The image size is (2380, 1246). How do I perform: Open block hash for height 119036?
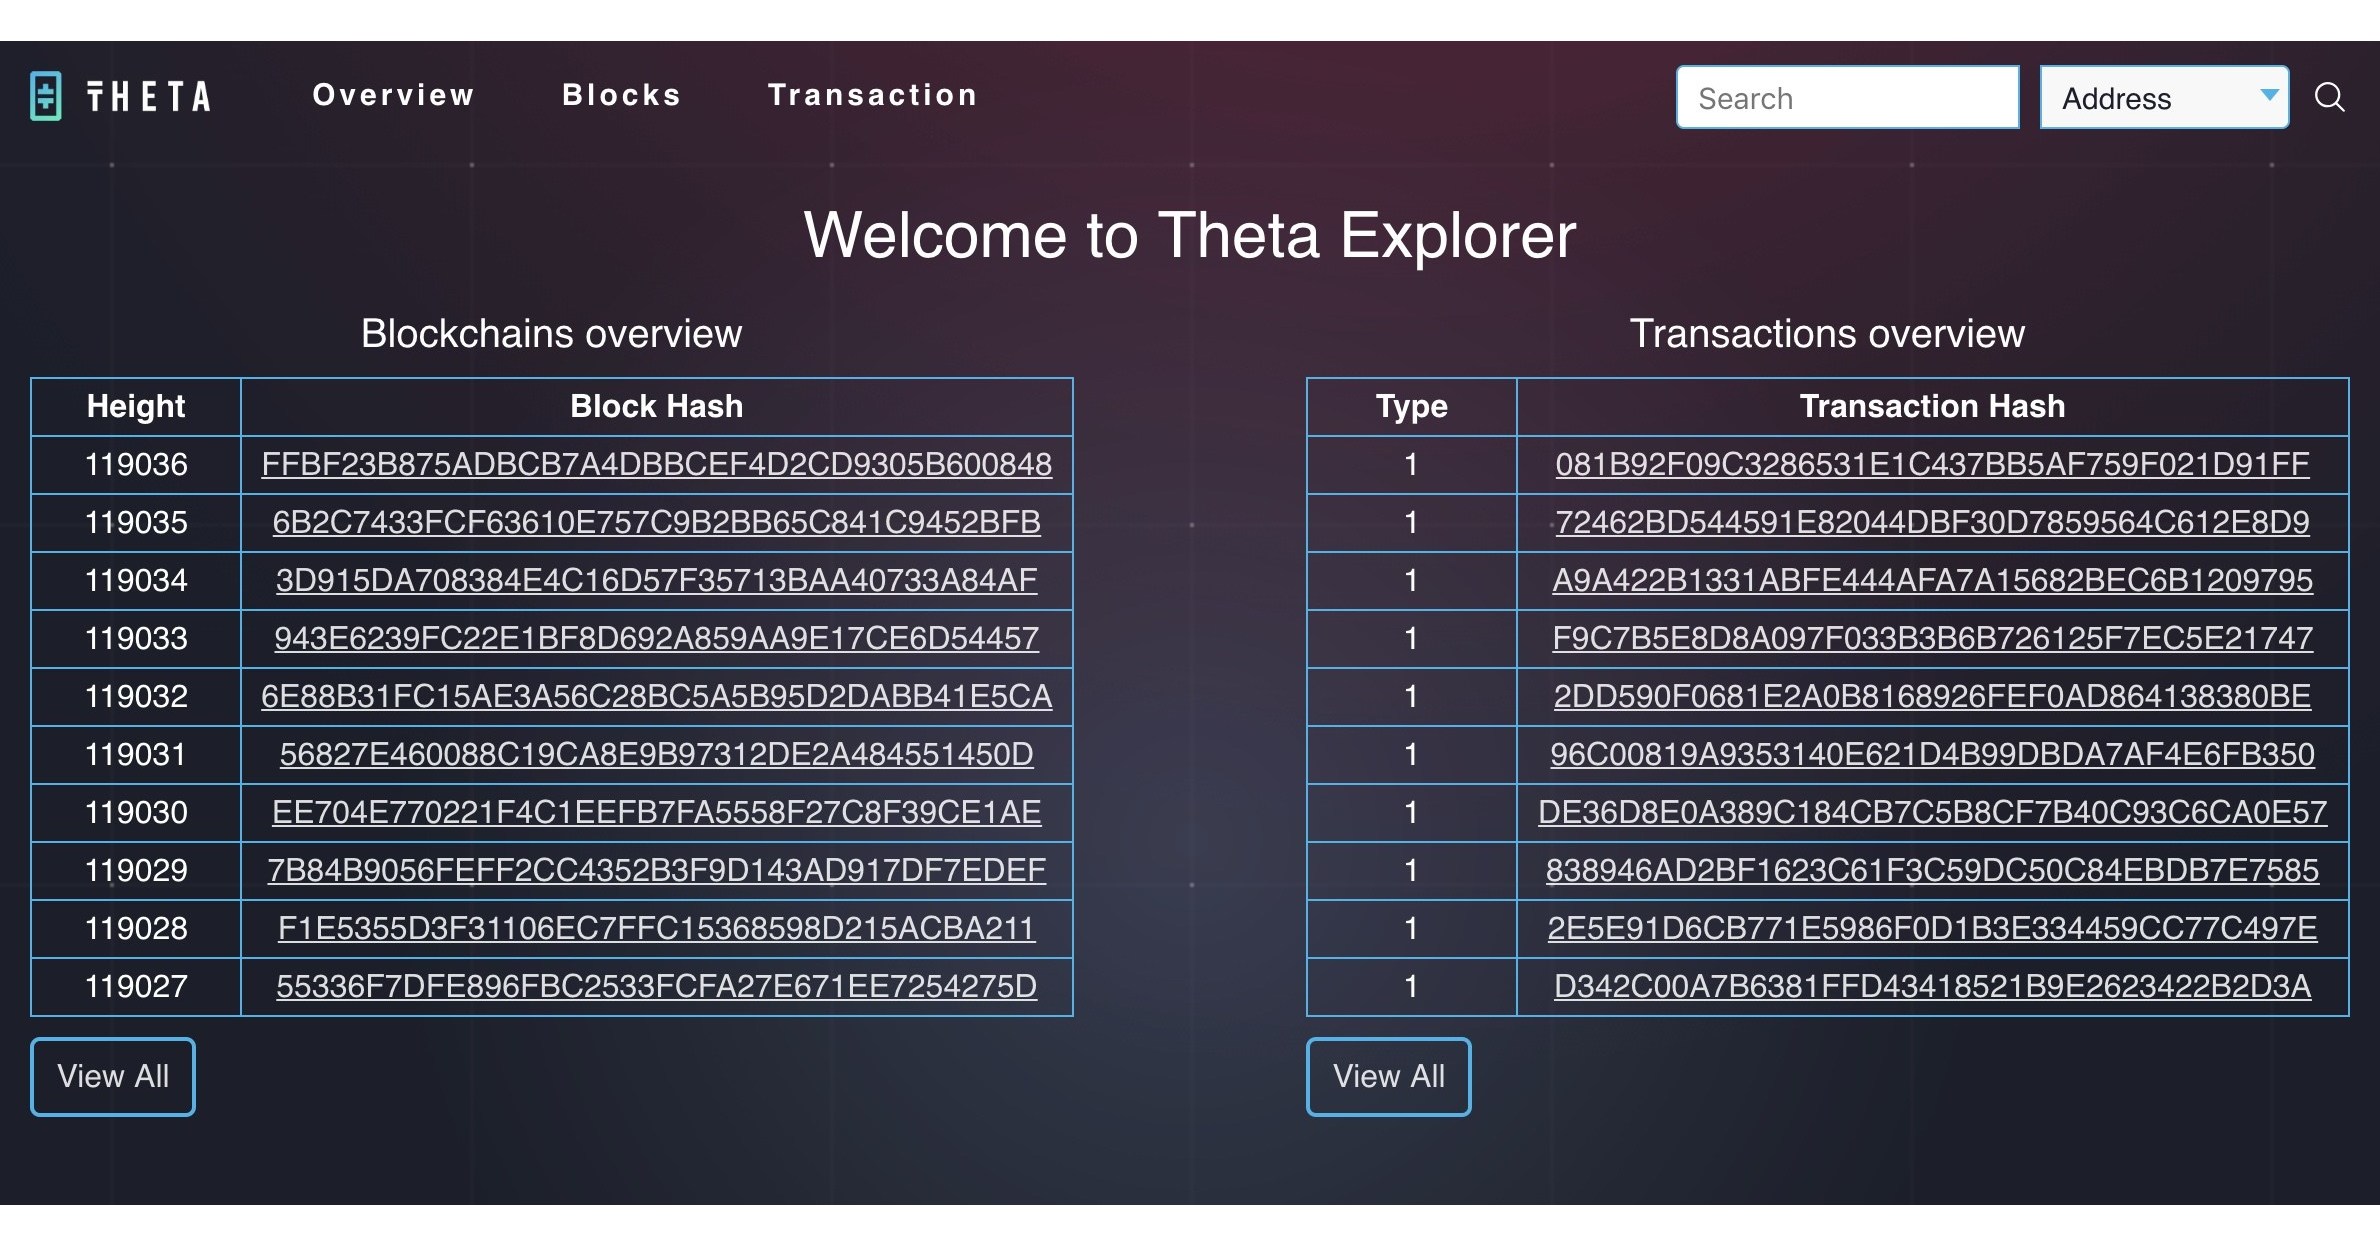tap(657, 464)
